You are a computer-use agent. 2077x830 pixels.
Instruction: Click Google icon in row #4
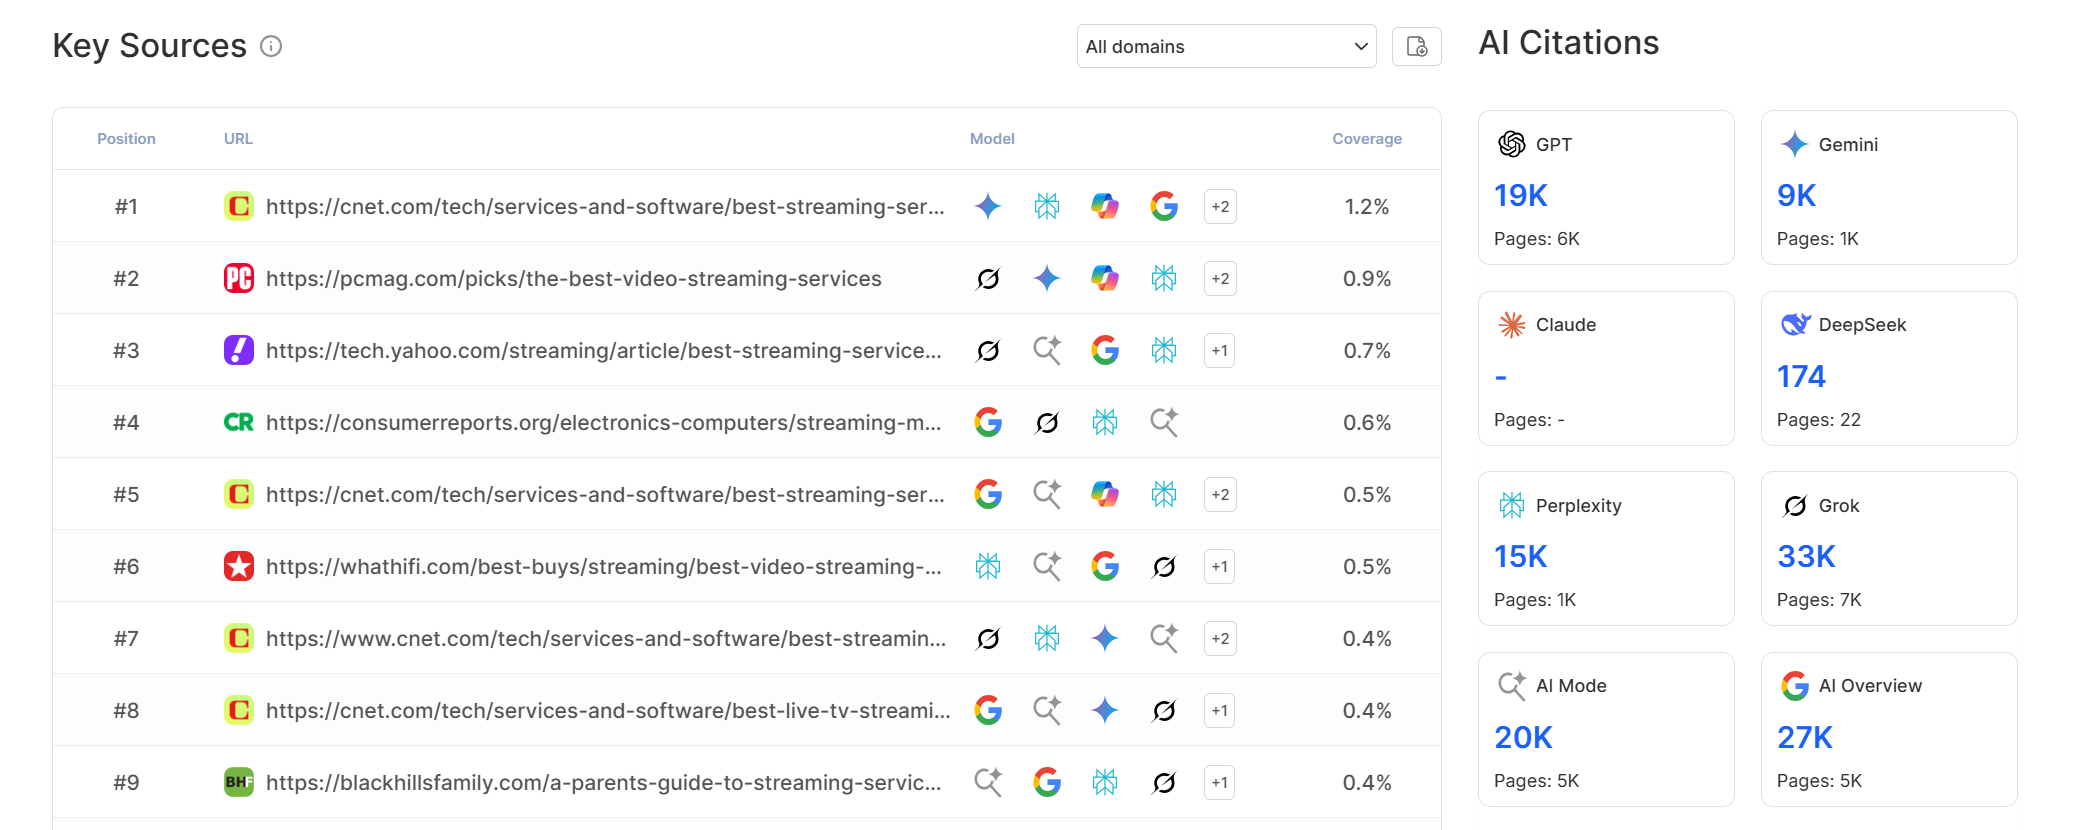pyautogui.click(x=988, y=422)
